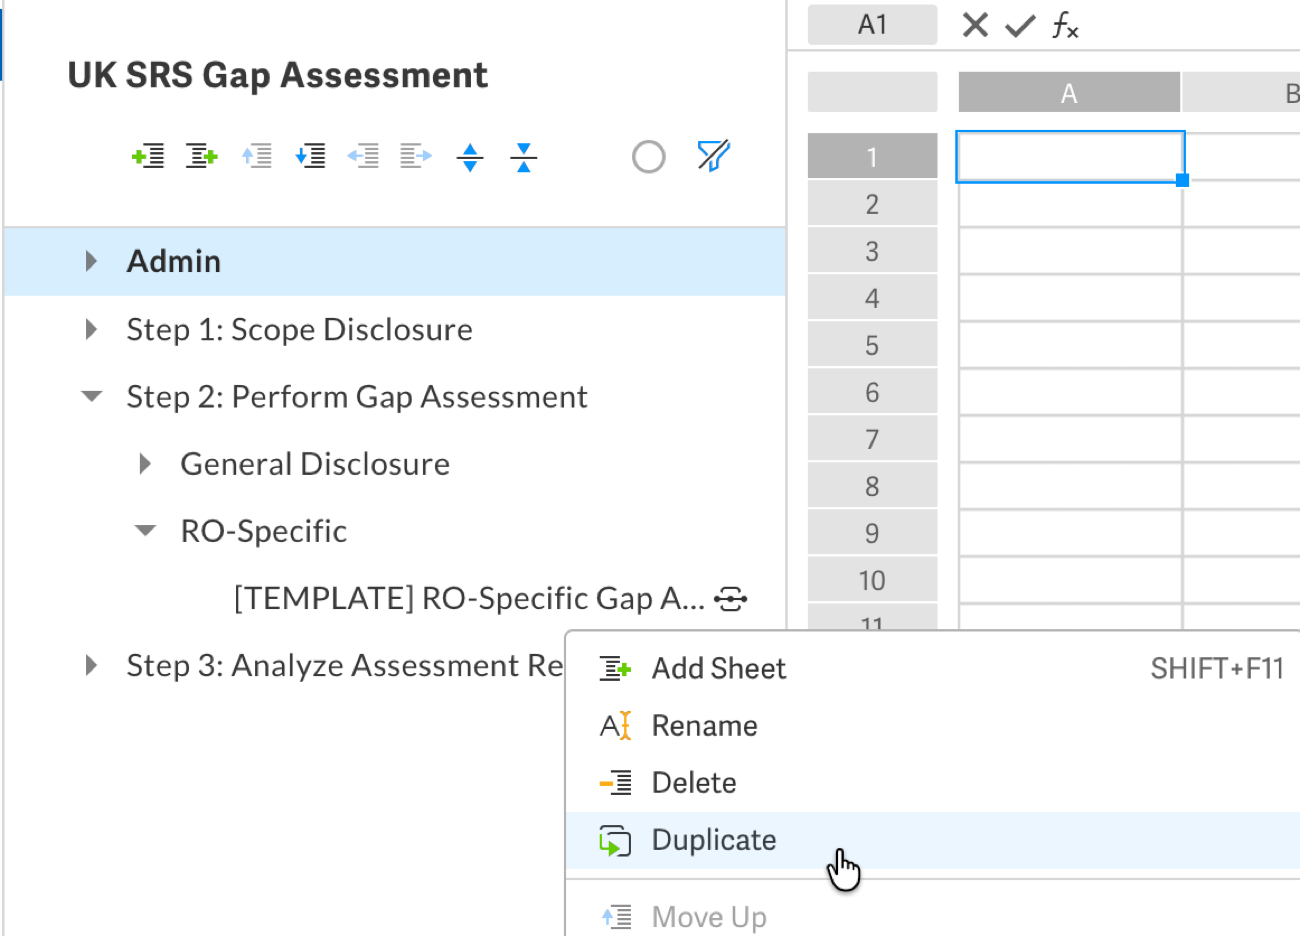The image size is (1300, 936).
Task: Click the indent toolbar icon
Action: point(416,156)
